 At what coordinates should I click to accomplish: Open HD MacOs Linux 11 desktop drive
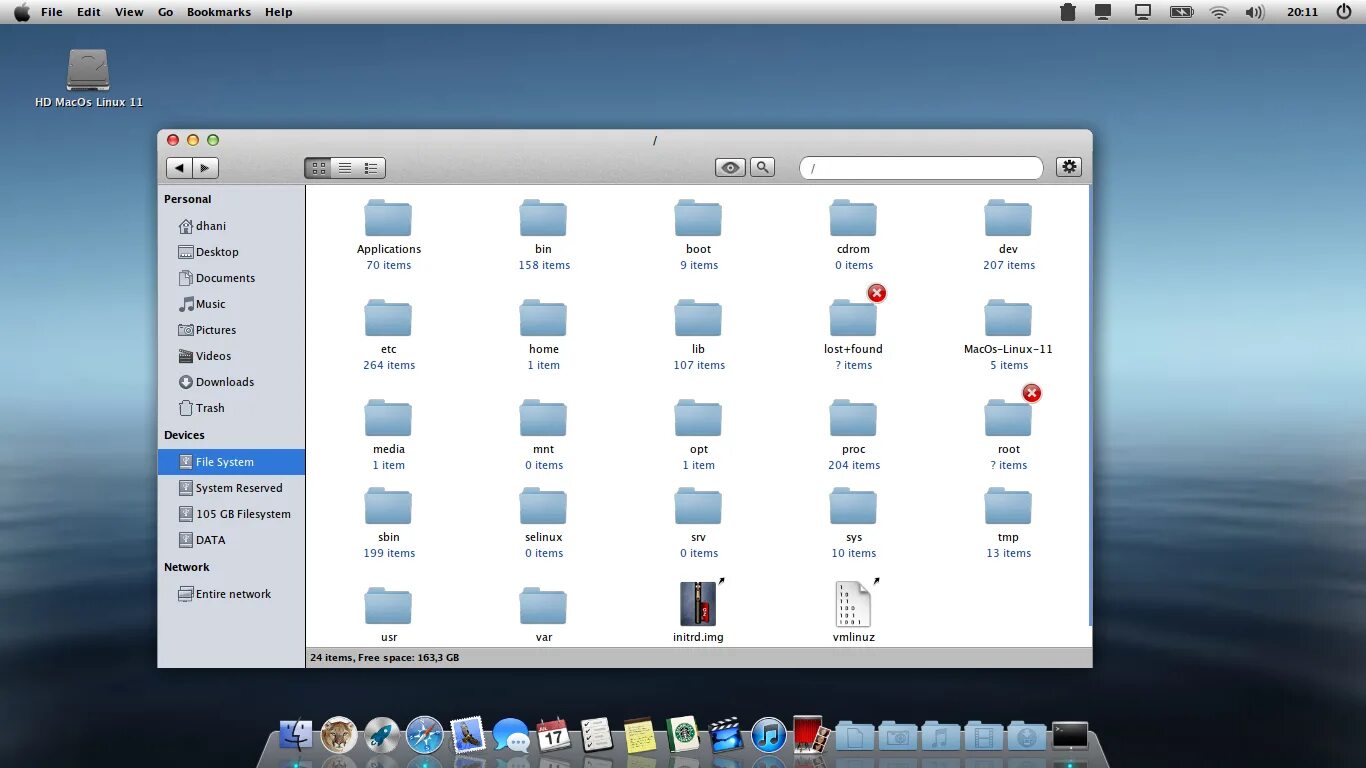88,78
